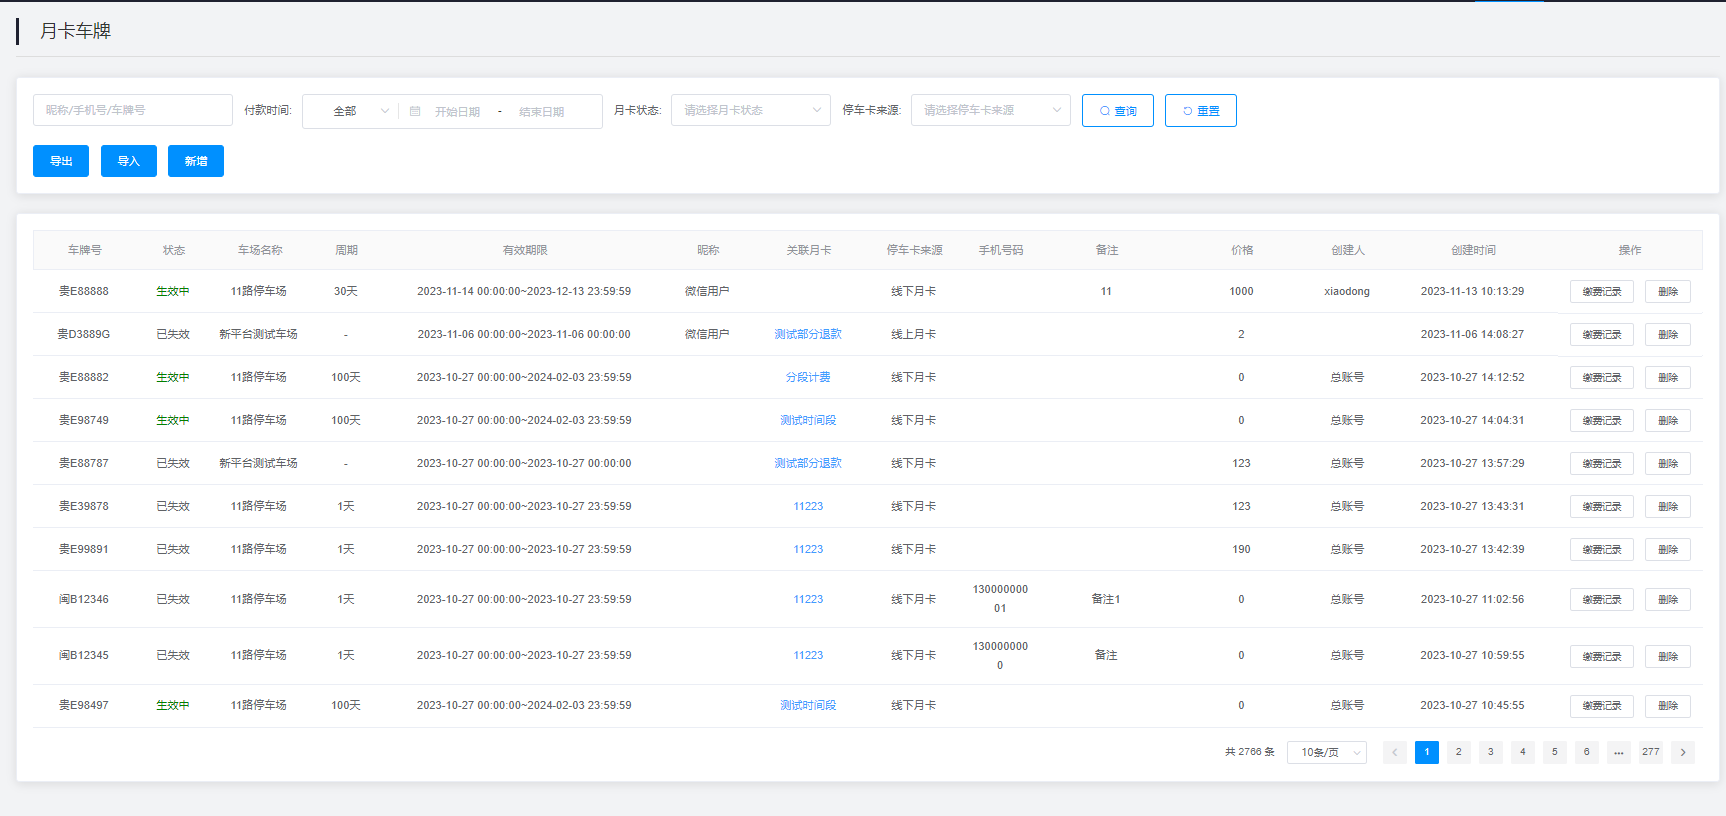
Task: Click the 重置 reset button
Action: coord(1200,111)
